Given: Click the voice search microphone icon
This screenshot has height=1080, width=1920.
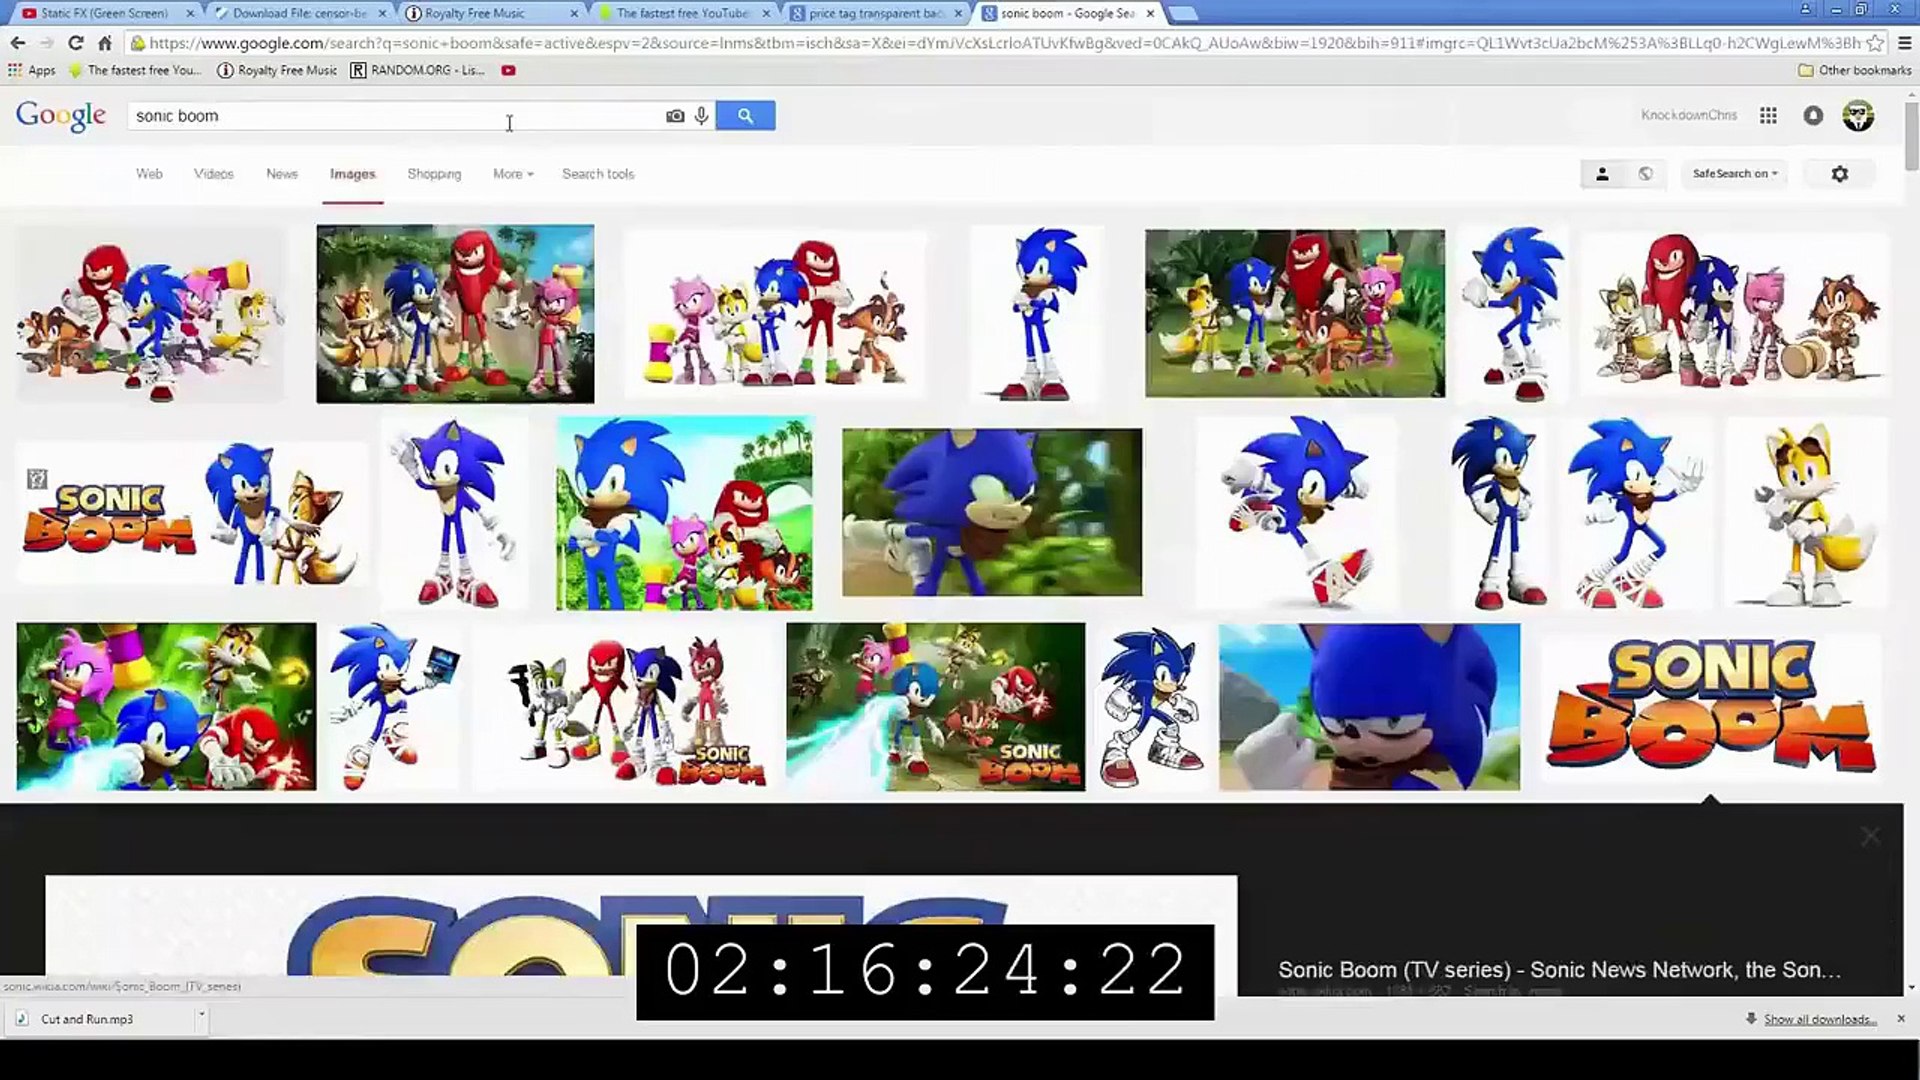Looking at the screenshot, I should (702, 116).
